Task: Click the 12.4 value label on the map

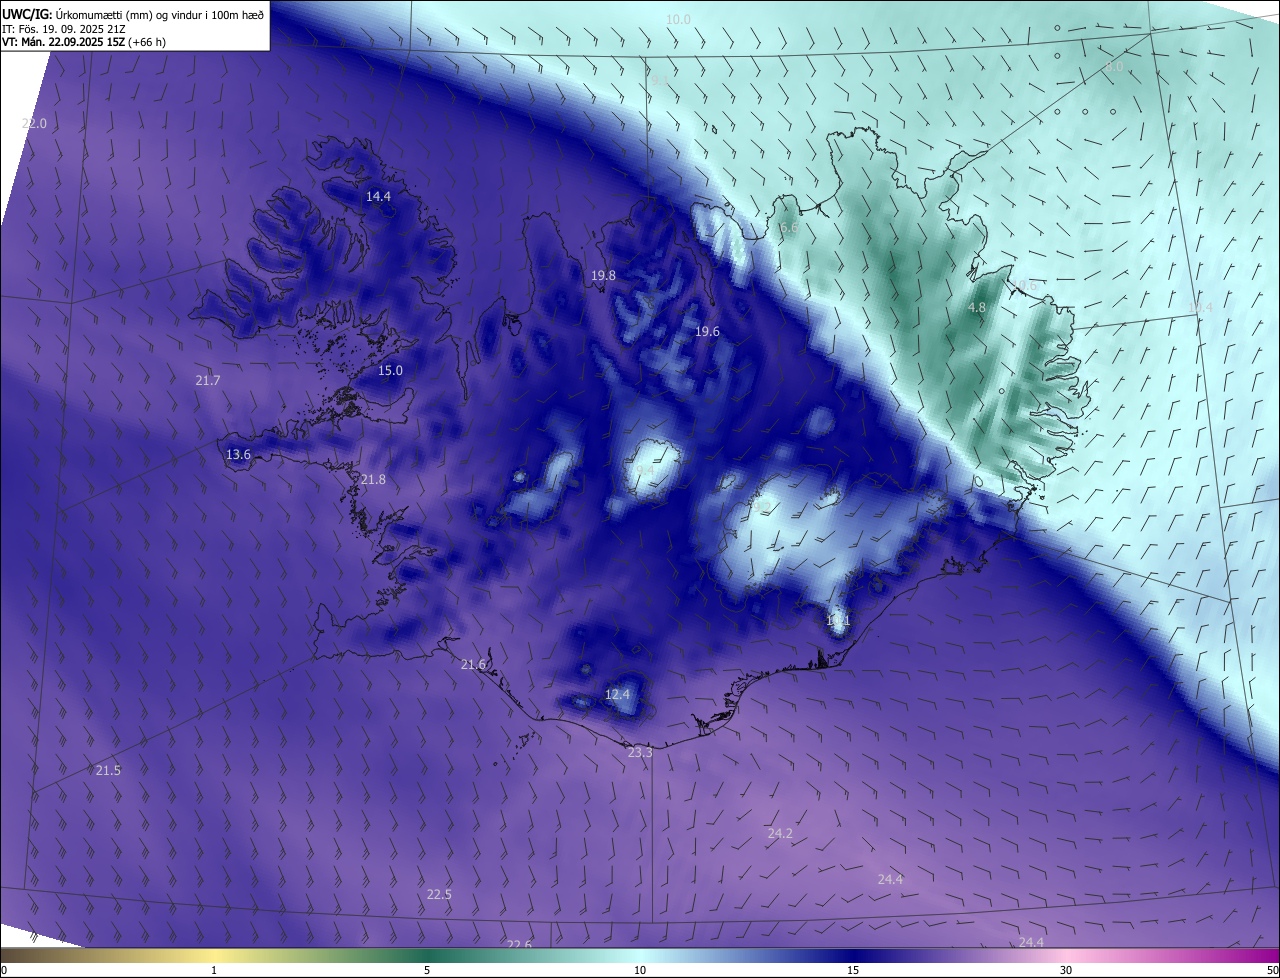Action: click(x=618, y=695)
